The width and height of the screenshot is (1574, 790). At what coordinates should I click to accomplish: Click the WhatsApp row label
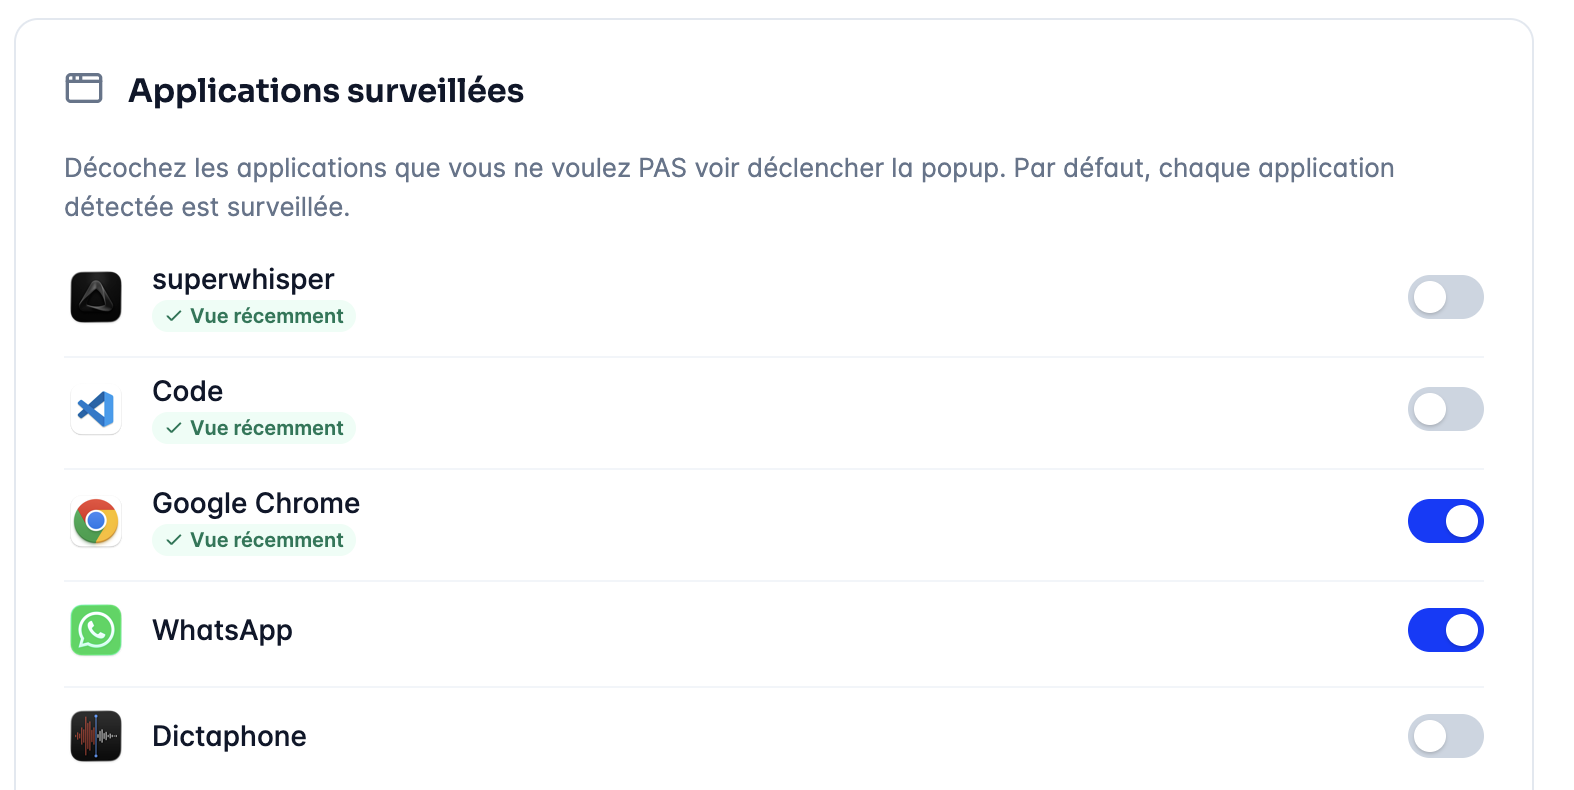[222, 630]
